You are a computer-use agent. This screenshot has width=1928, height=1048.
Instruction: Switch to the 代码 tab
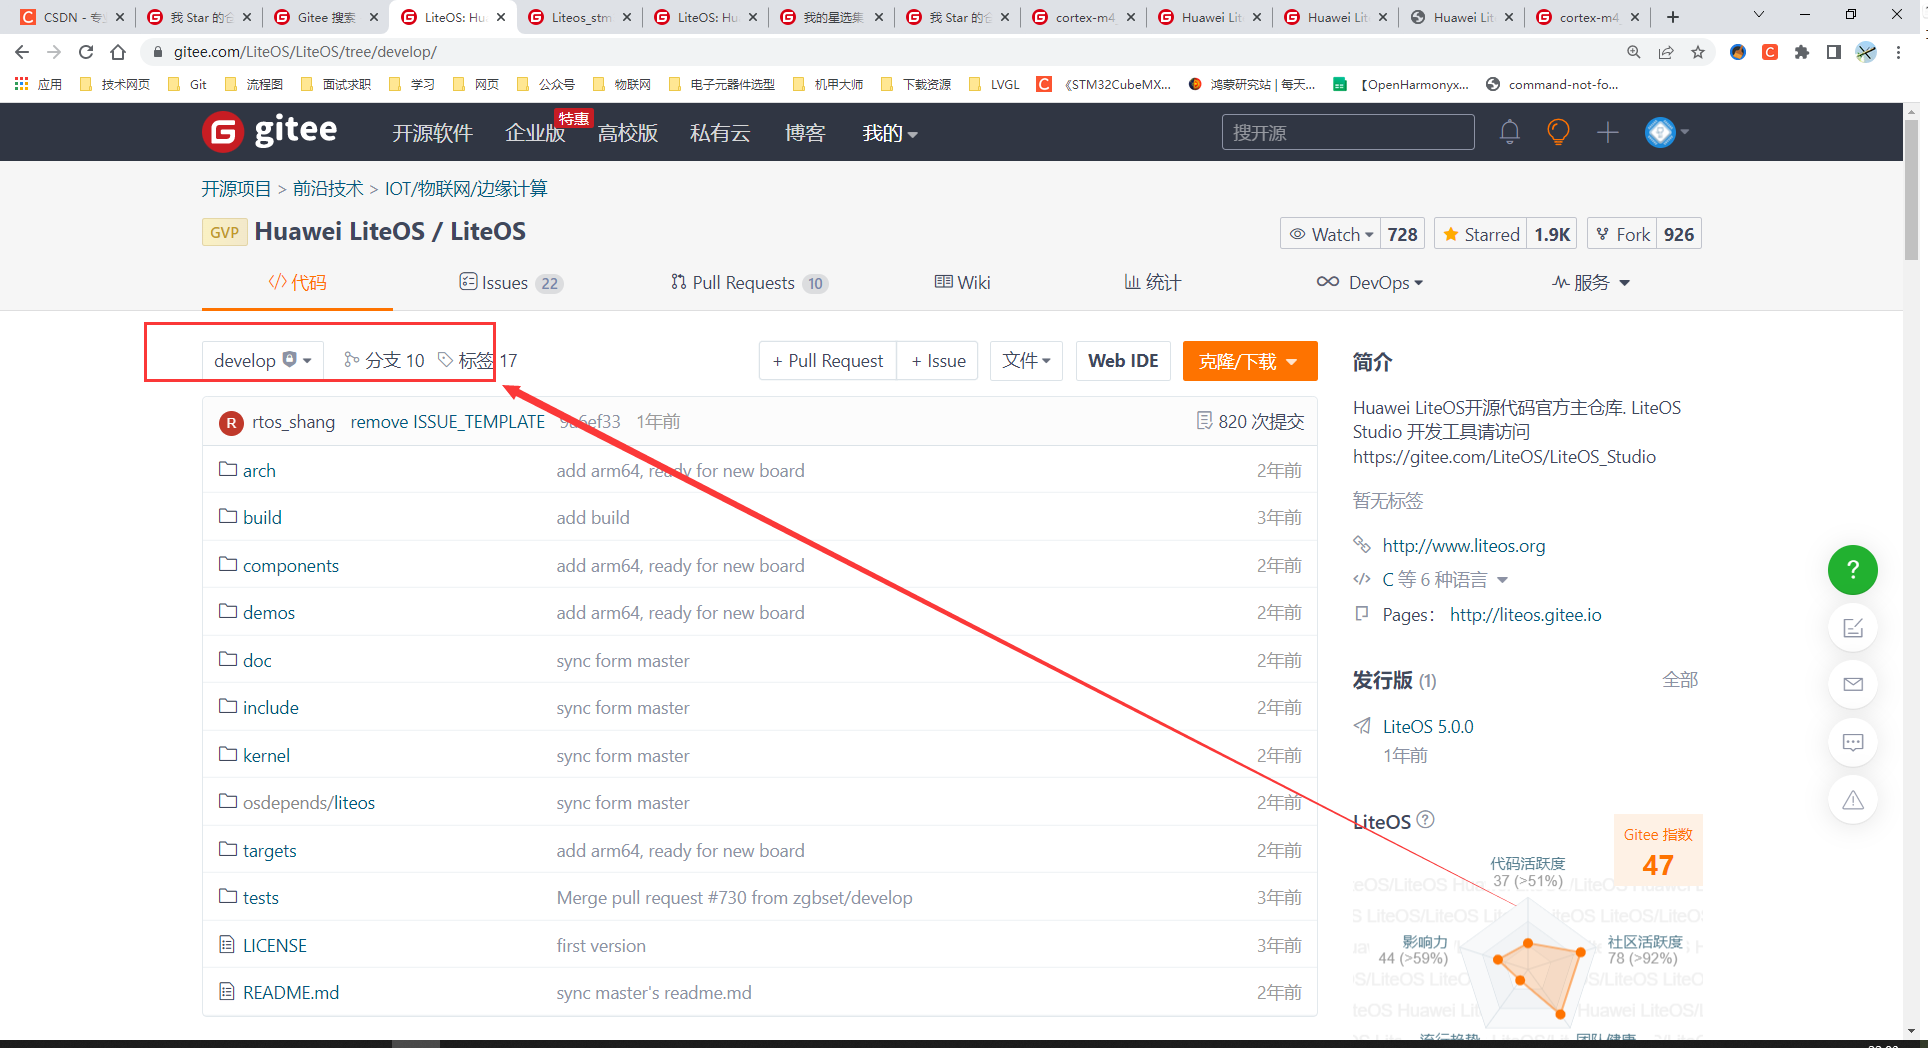[x=297, y=283]
